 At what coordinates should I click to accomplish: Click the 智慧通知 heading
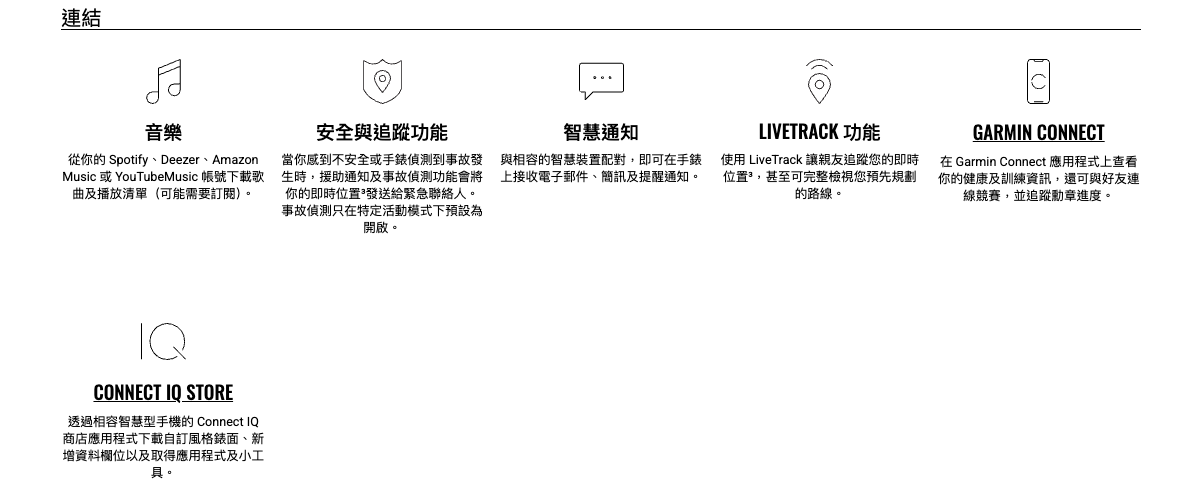601,132
